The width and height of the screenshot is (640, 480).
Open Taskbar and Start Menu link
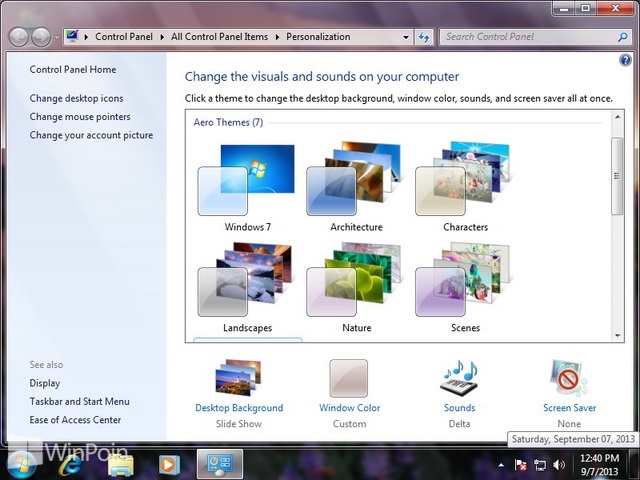tap(79, 402)
